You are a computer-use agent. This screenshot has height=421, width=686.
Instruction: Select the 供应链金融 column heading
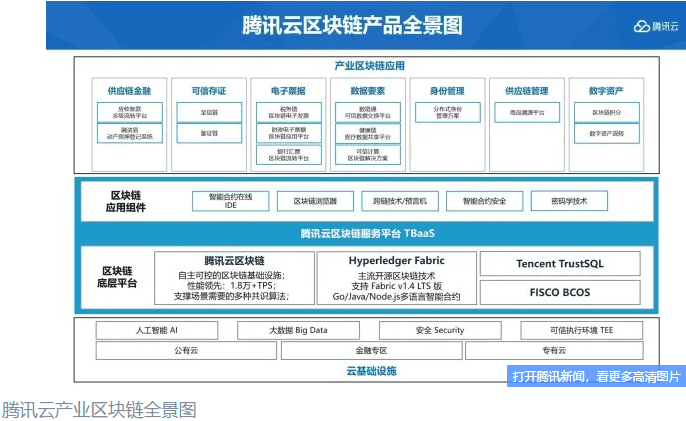pos(130,91)
